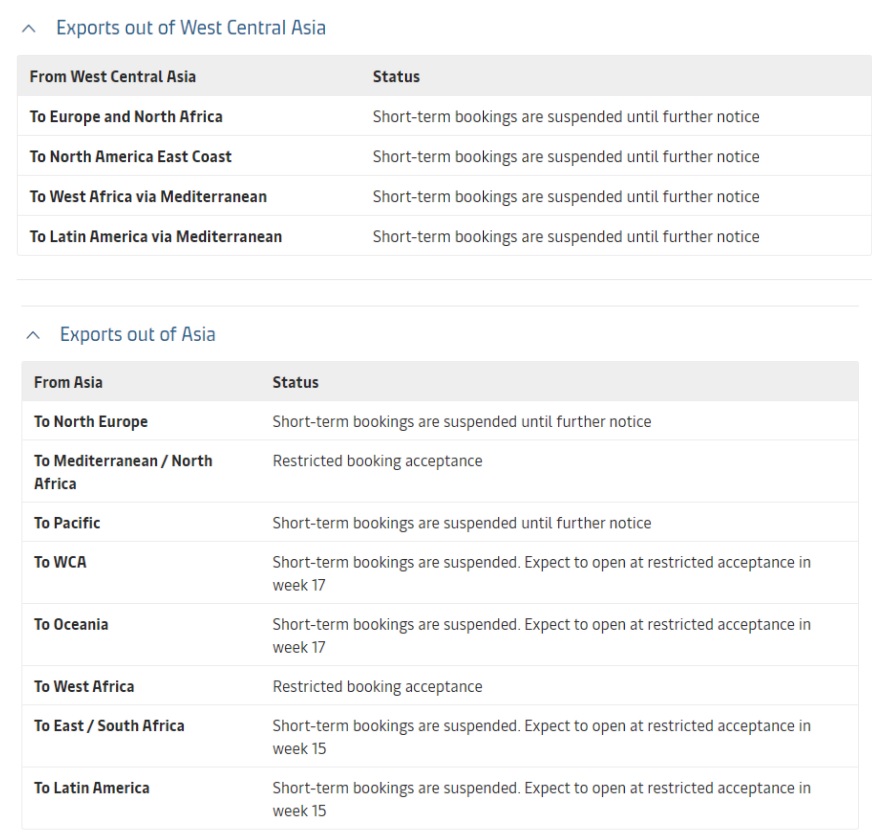
Task: Collapse the West Central Asia exports chevron
Action: tap(30, 29)
